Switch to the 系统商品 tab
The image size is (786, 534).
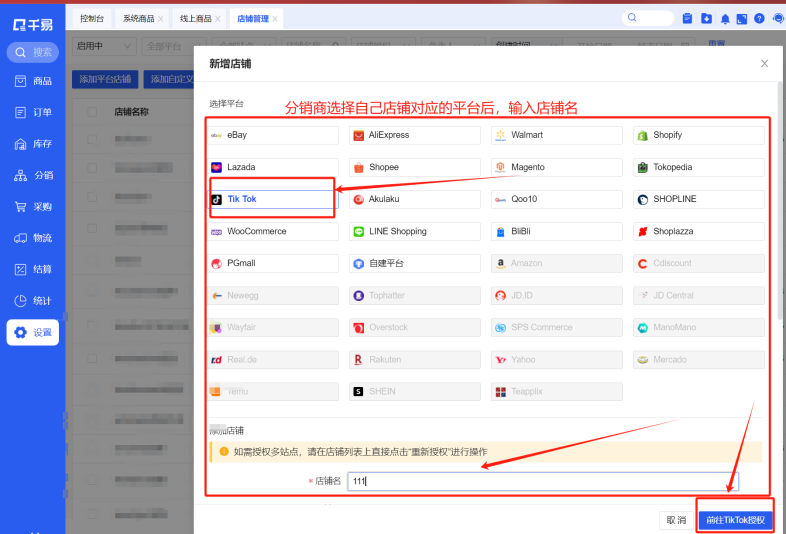point(139,19)
